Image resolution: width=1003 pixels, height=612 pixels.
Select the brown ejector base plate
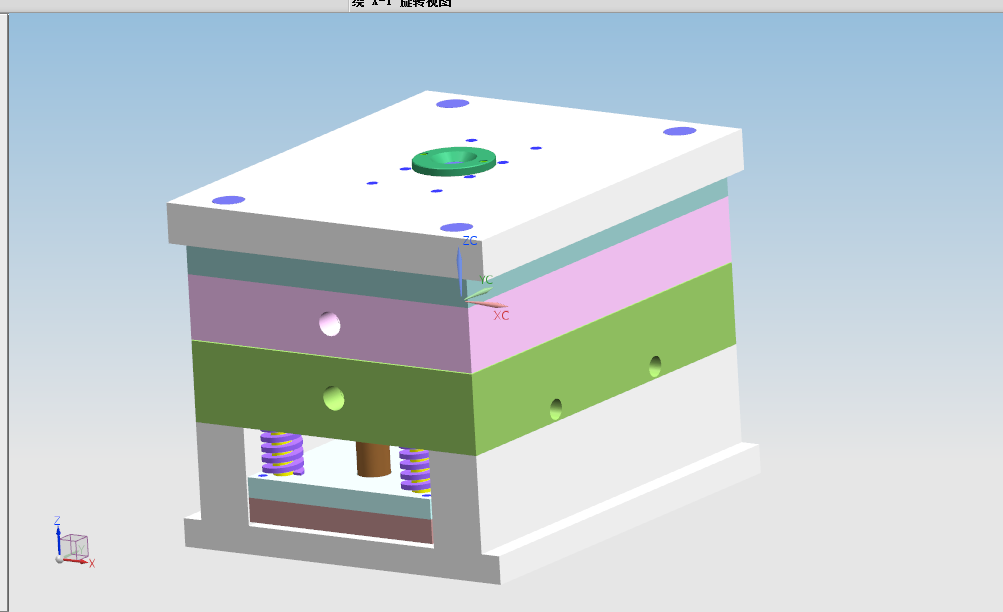(340, 521)
